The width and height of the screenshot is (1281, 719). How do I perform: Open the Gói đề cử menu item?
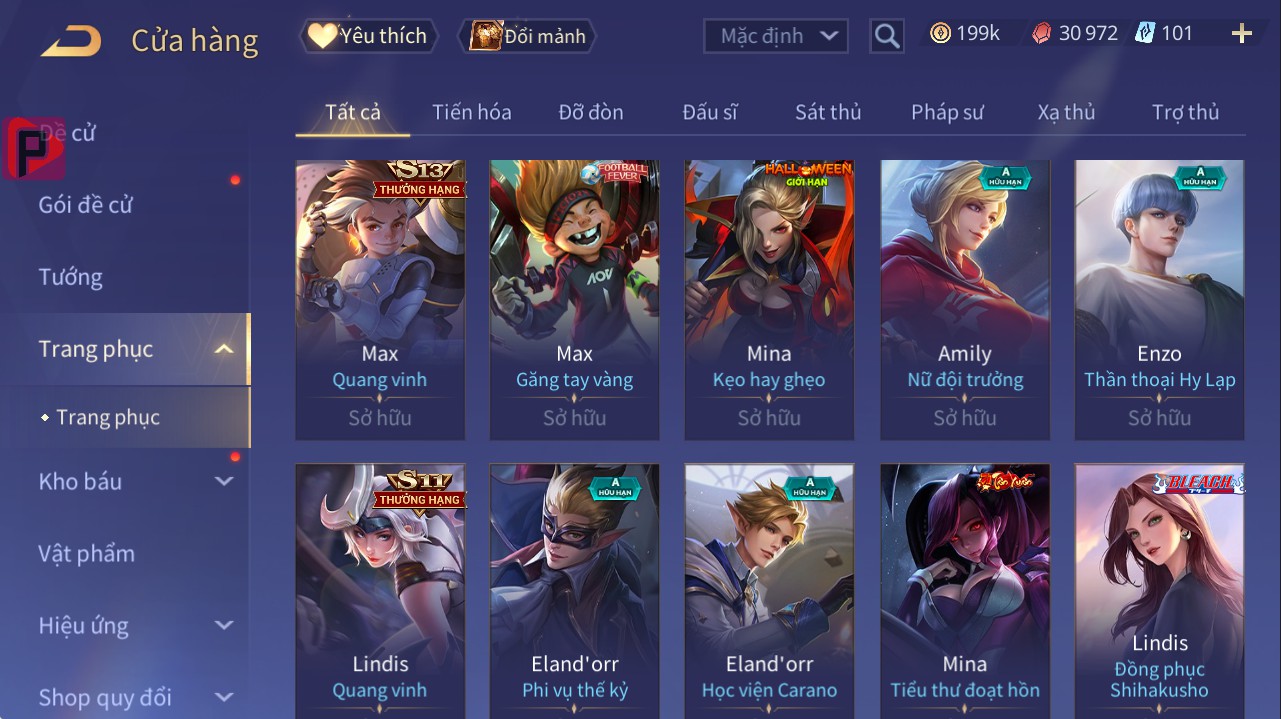(x=86, y=205)
